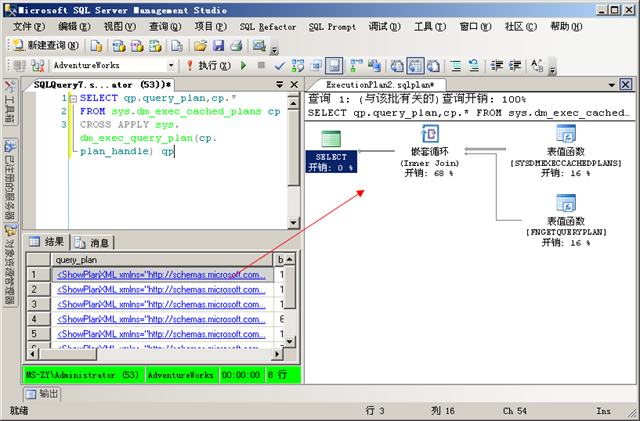
Task: Open ShowPlanXML link in row 4
Action: (x=162, y=319)
